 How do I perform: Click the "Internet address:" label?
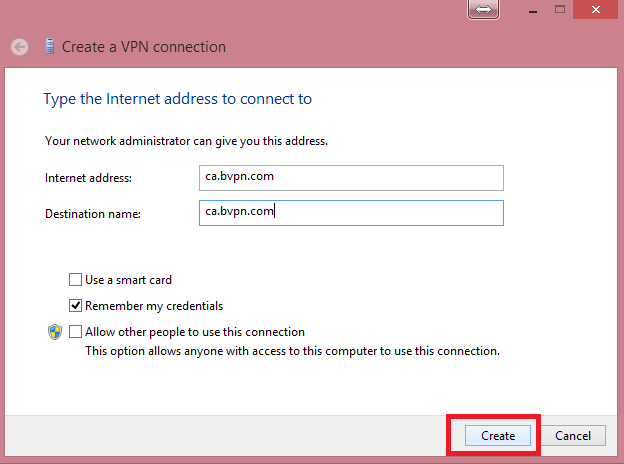(x=88, y=178)
